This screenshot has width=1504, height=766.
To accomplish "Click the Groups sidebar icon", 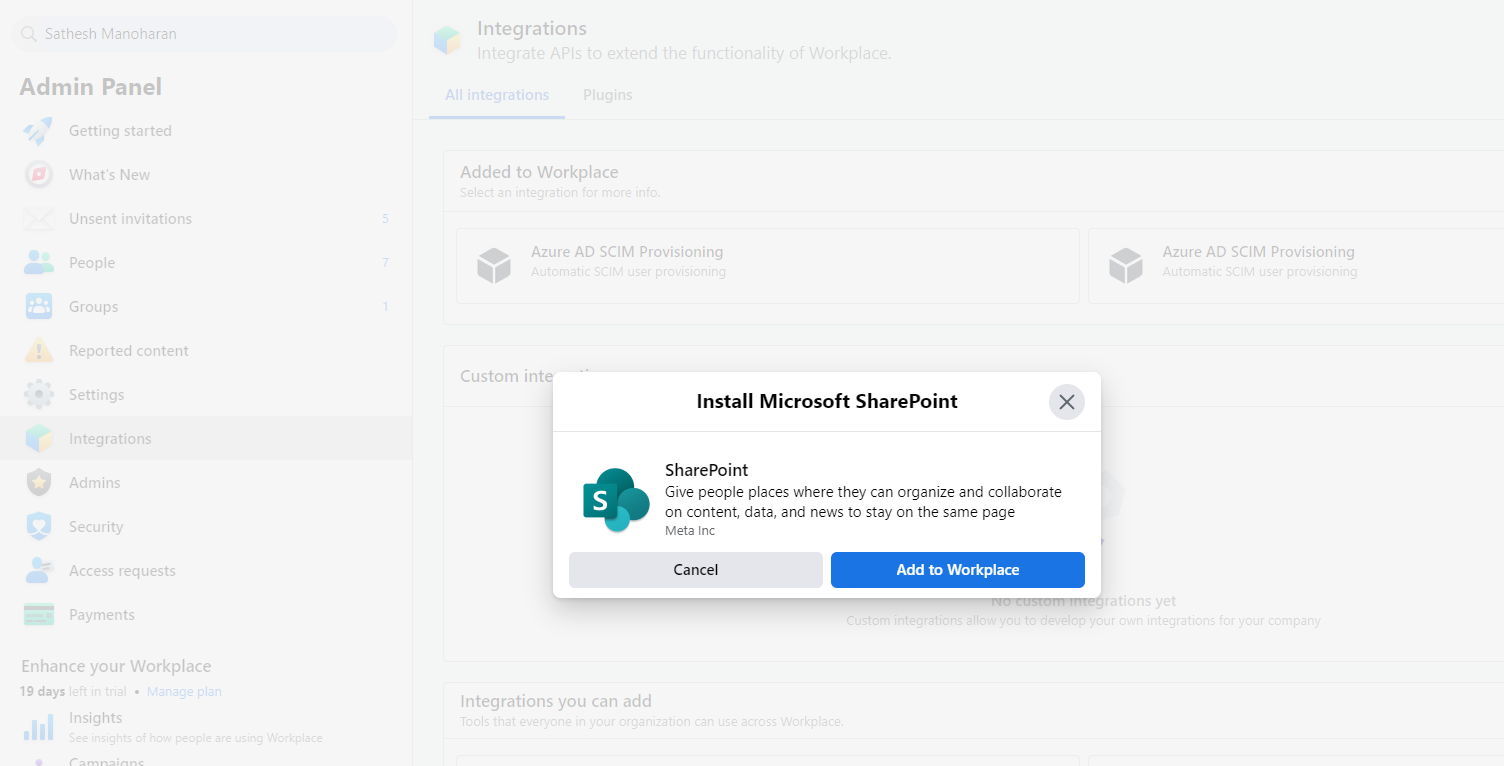I will [x=38, y=307].
